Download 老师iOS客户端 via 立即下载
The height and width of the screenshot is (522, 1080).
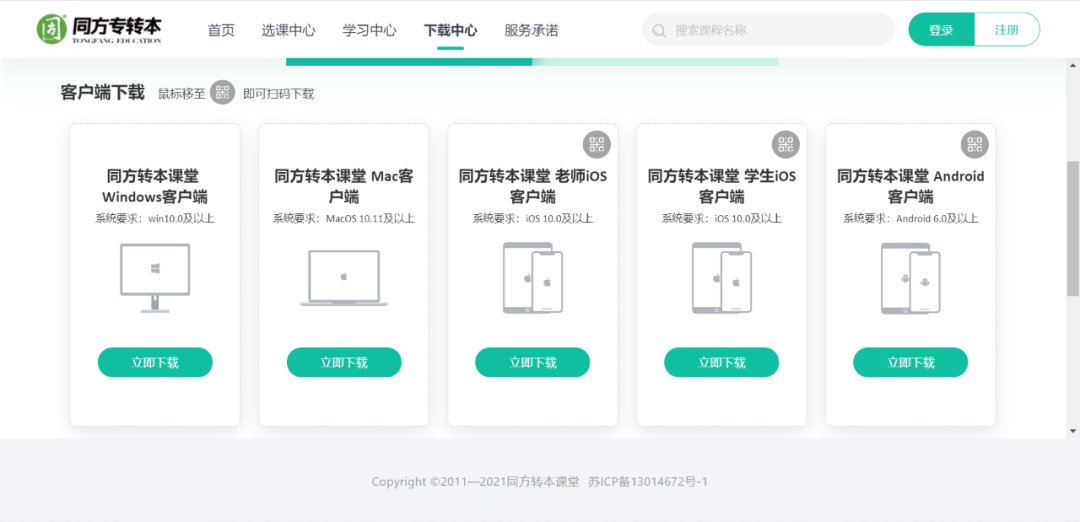coord(532,362)
